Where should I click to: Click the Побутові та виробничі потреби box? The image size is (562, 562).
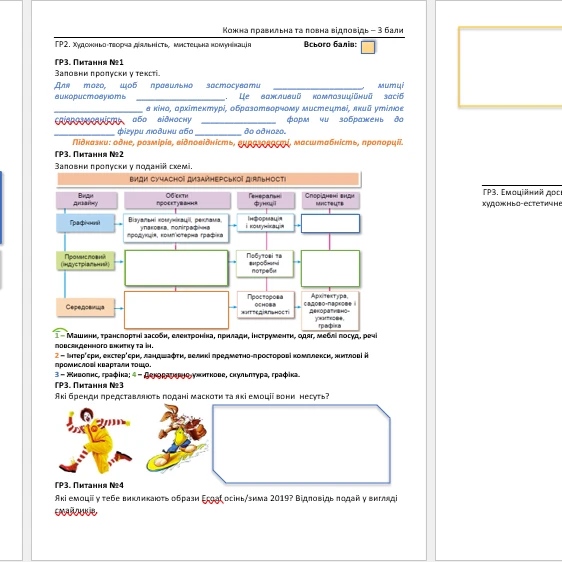tap(265, 263)
